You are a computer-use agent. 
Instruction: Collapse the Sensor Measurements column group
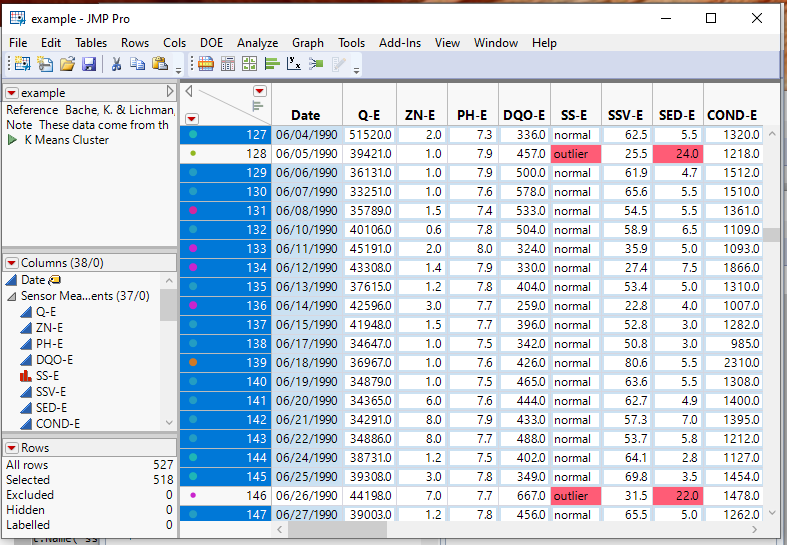(x=12, y=296)
